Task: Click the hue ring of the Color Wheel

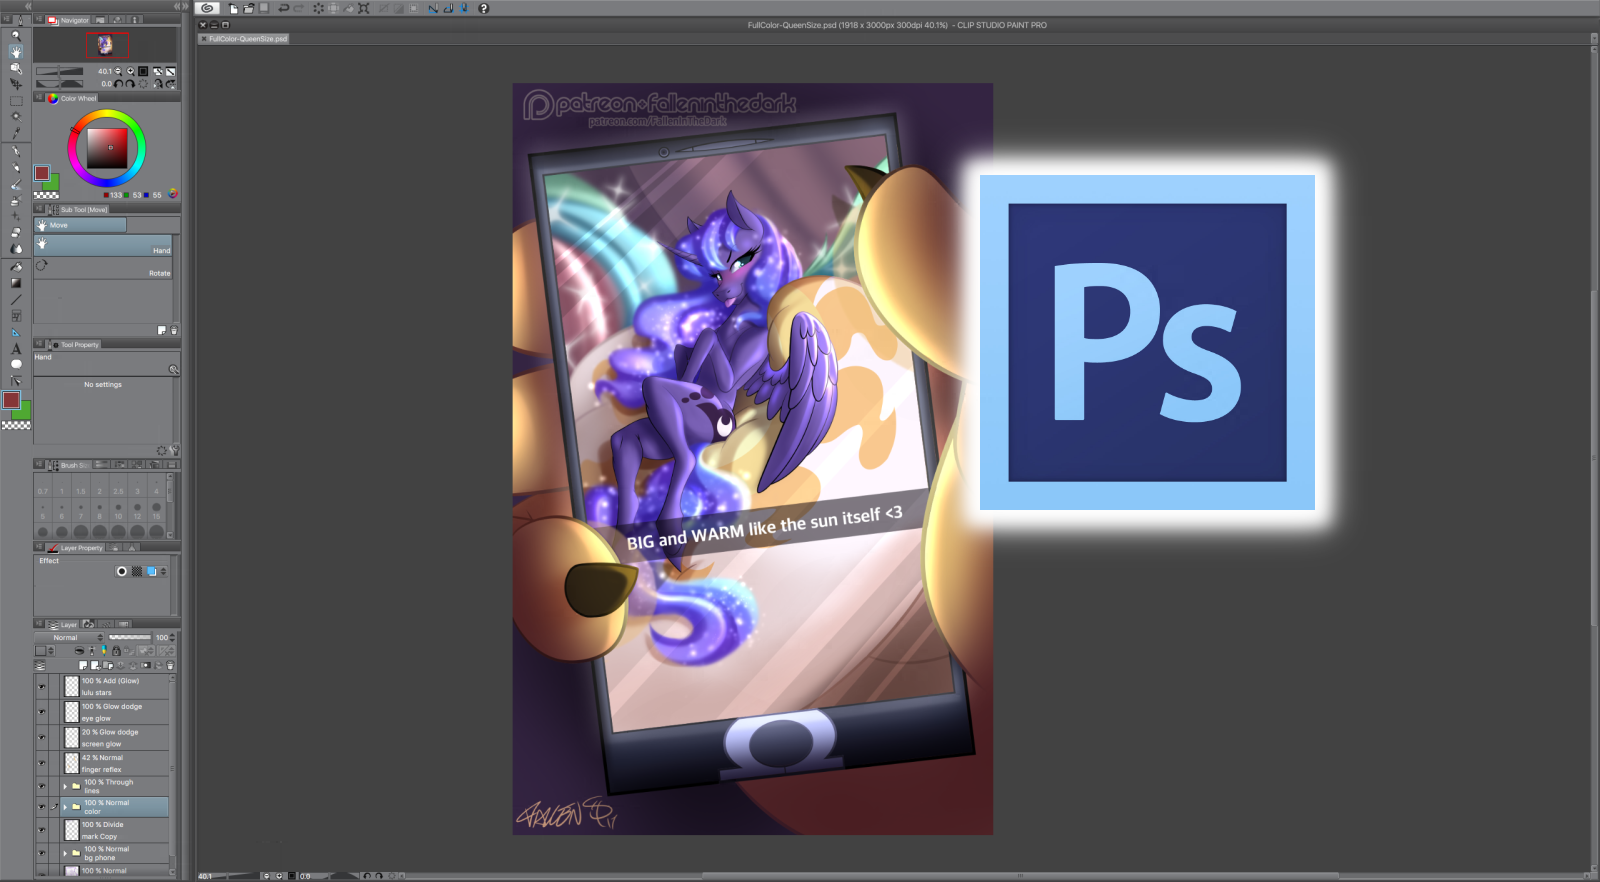Action: tap(107, 114)
